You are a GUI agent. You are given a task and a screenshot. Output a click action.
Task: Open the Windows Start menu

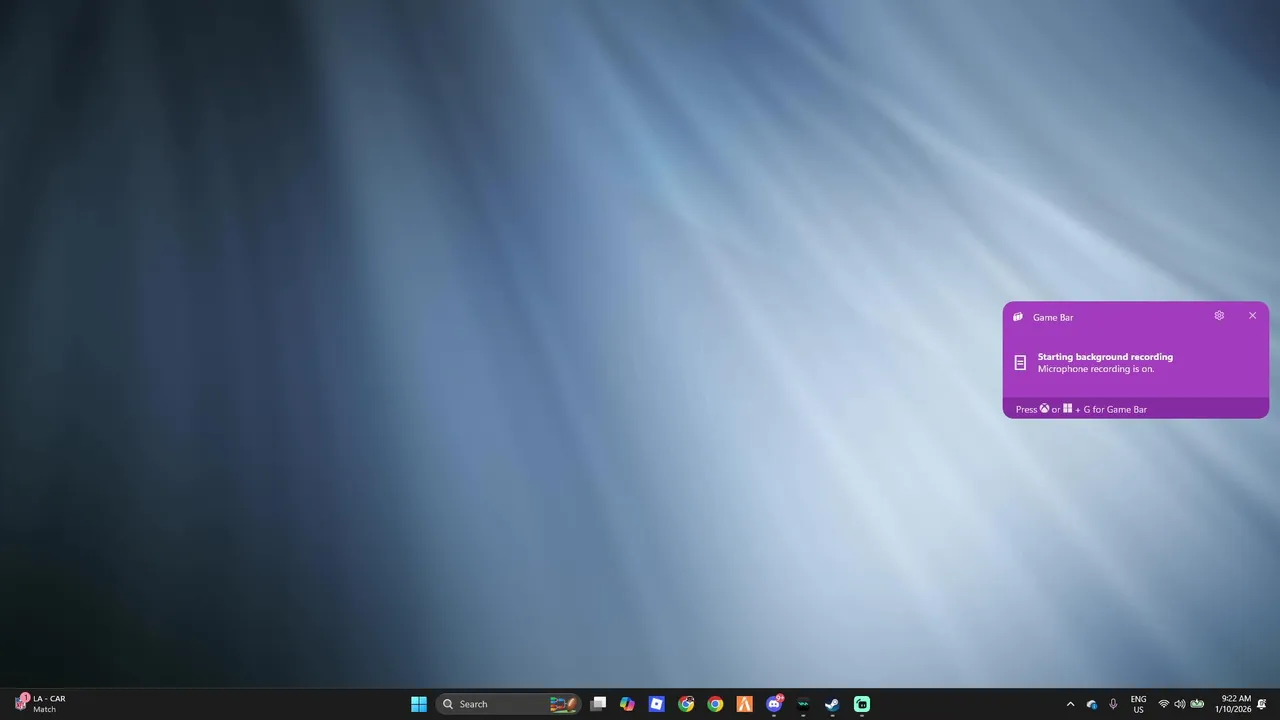(x=419, y=704)
